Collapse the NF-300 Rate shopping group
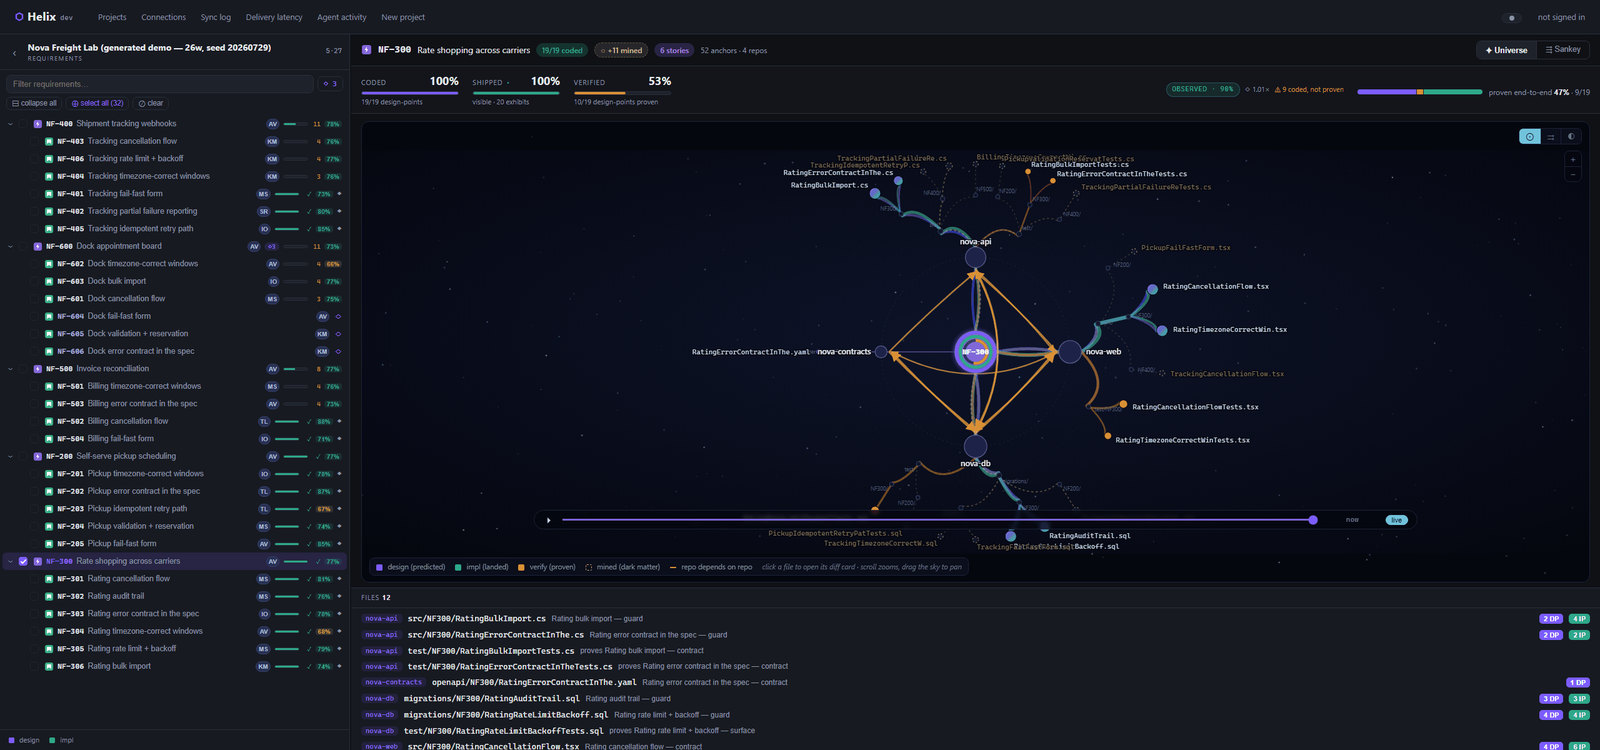 [11, 561]
